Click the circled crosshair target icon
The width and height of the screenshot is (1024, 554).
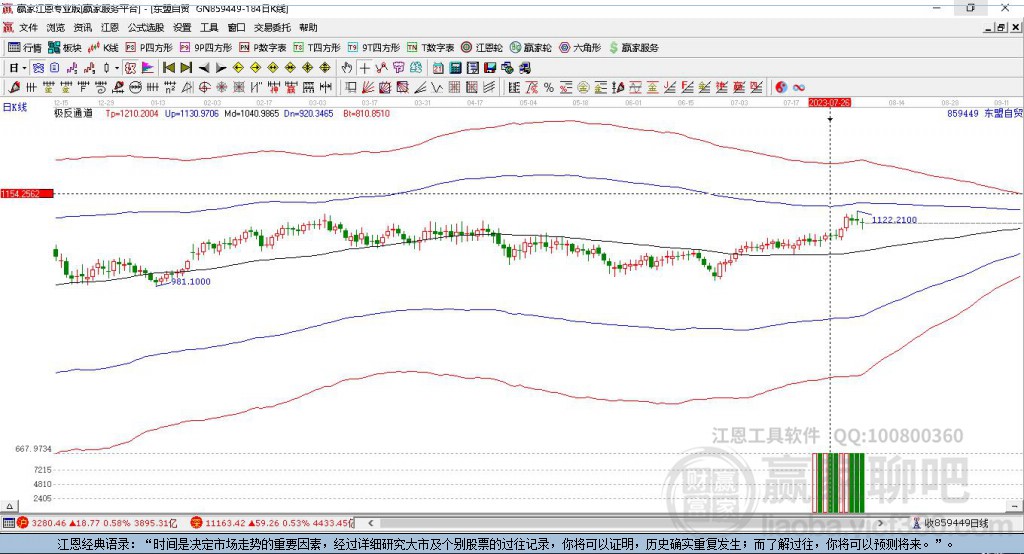pos(204,87)
